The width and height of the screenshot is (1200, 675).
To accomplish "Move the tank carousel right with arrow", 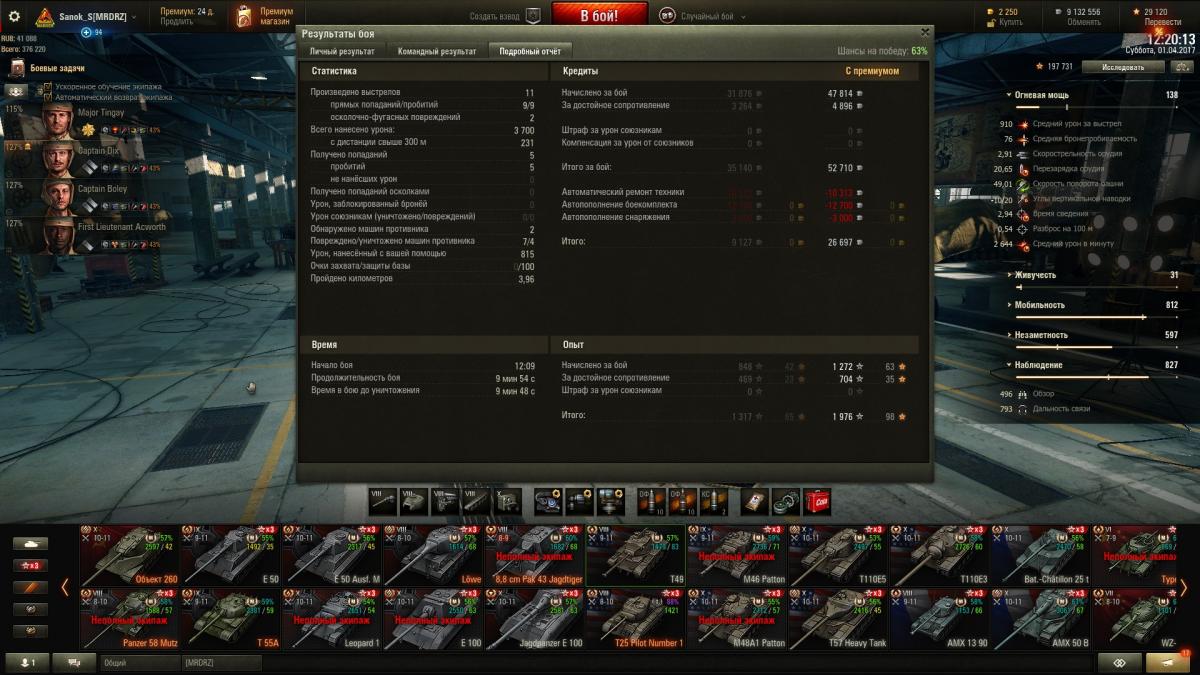I will point(1184,587).
